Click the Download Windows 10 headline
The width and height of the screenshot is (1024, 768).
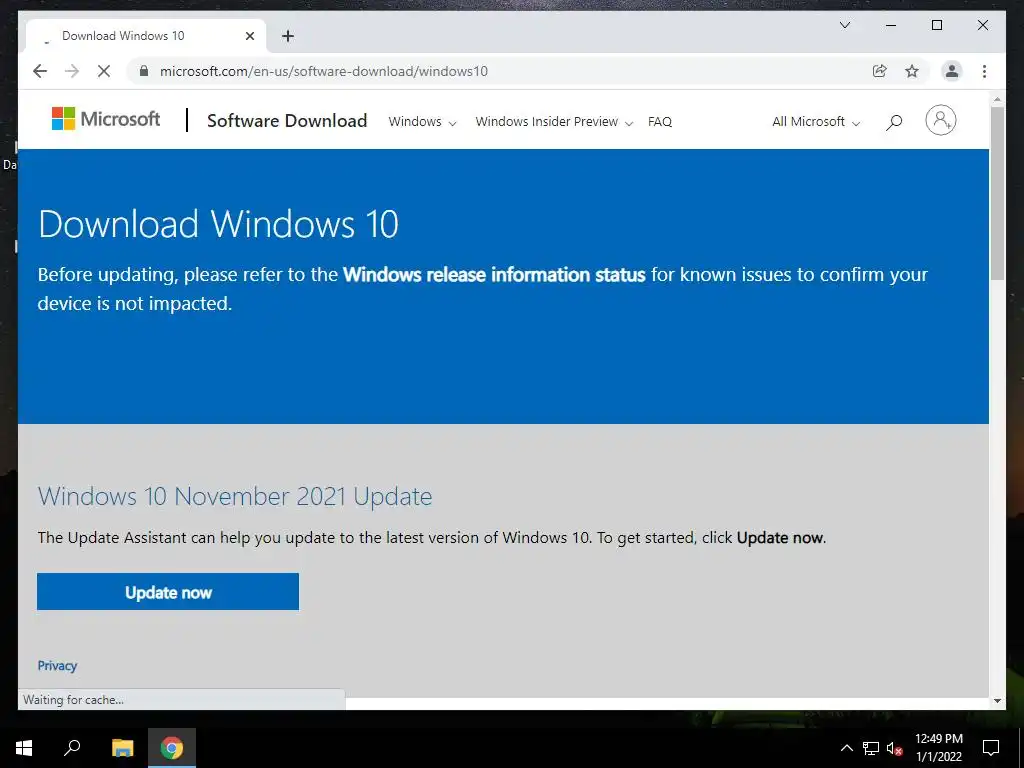coord(218,224)
